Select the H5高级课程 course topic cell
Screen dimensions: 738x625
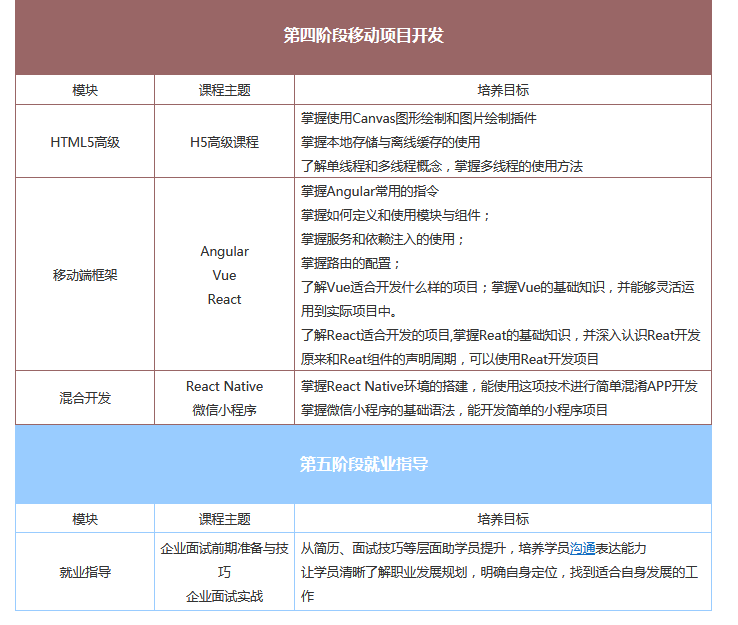(x=224, y=142)
